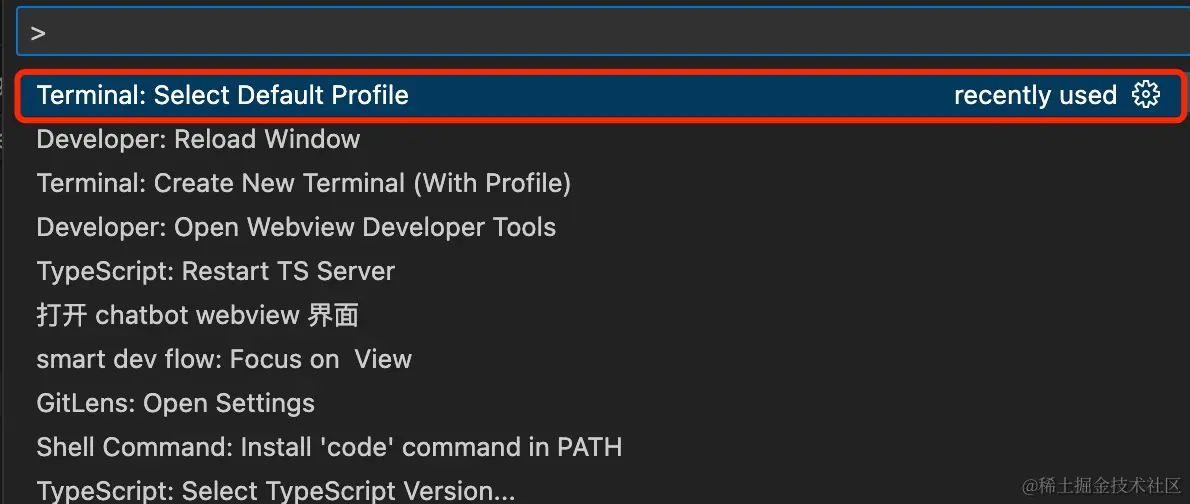Create a new terminal with profile
The image size is (1190, 504).
tap(303, 183)
